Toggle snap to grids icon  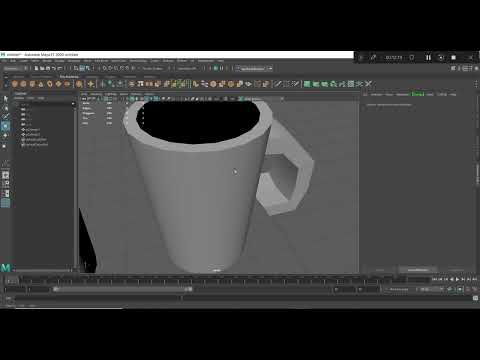point(104,68)
